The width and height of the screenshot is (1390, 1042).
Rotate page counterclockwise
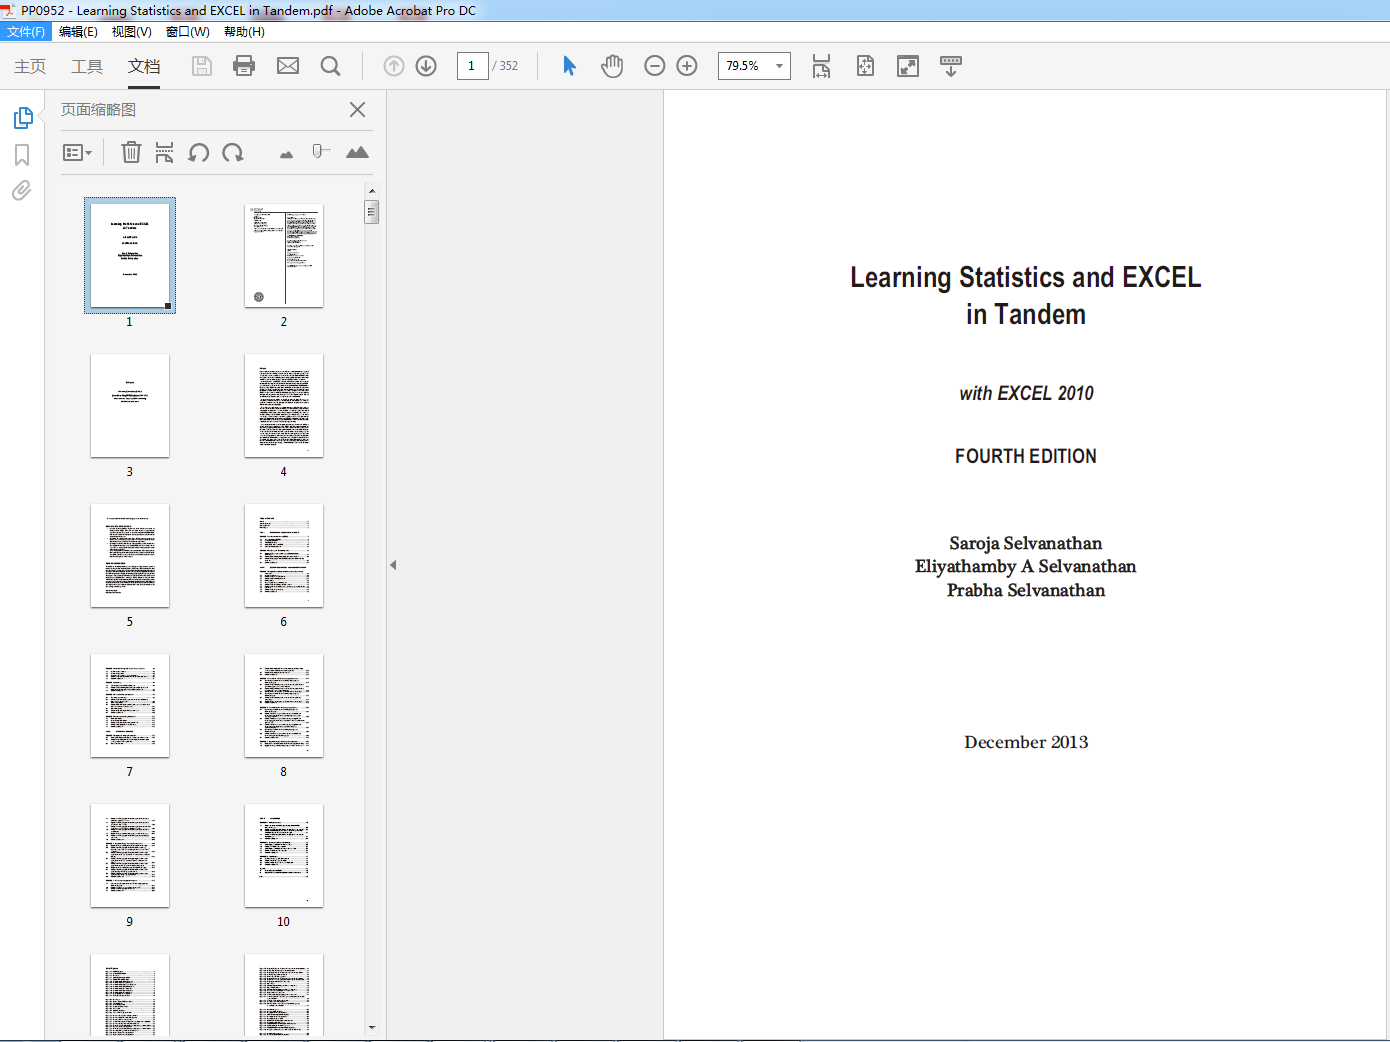click(199, 152)
